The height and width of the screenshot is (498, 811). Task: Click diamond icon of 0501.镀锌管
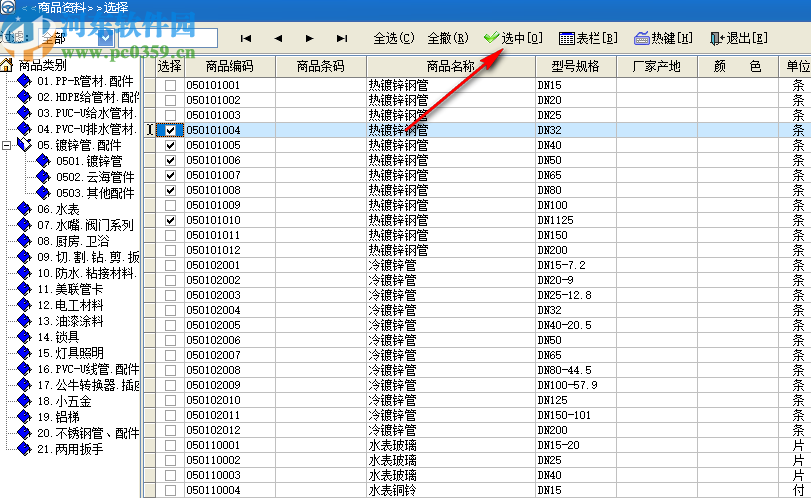43,161
